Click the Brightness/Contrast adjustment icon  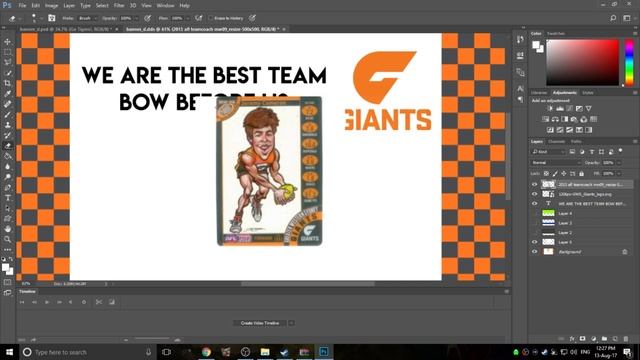pos(550,109)
